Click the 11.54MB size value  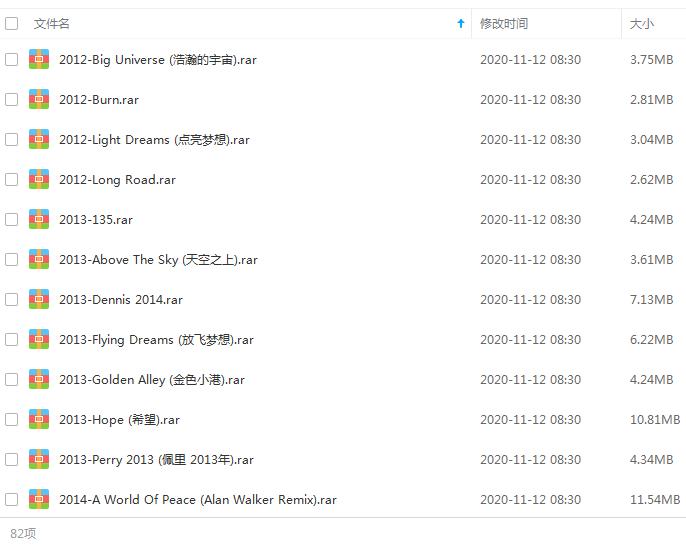(x=655, y=500)
